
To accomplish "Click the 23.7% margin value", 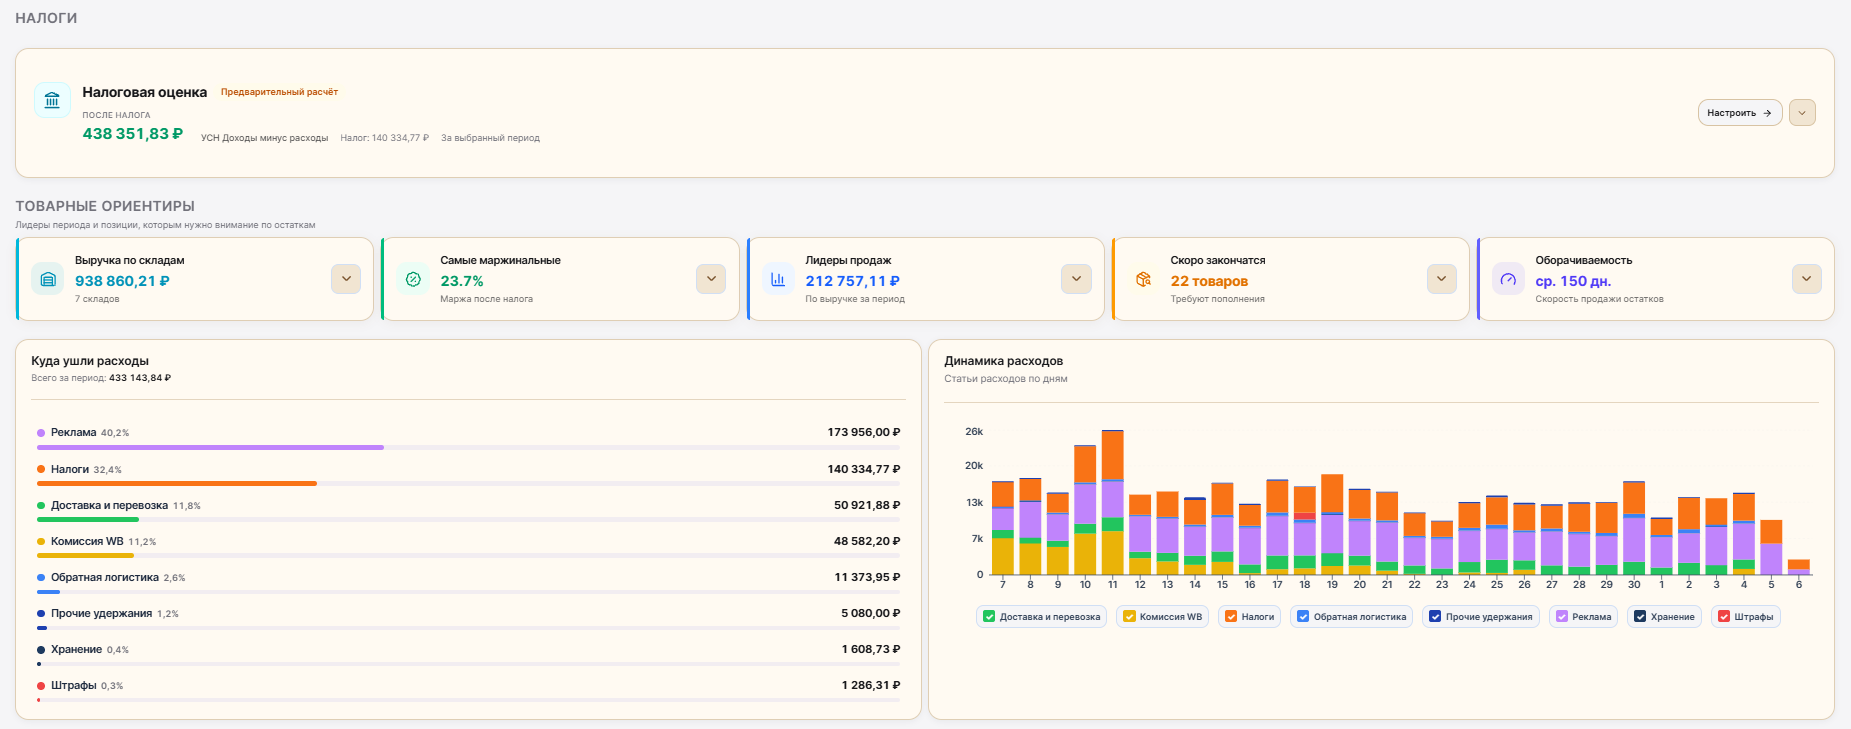I will point(462,281).
